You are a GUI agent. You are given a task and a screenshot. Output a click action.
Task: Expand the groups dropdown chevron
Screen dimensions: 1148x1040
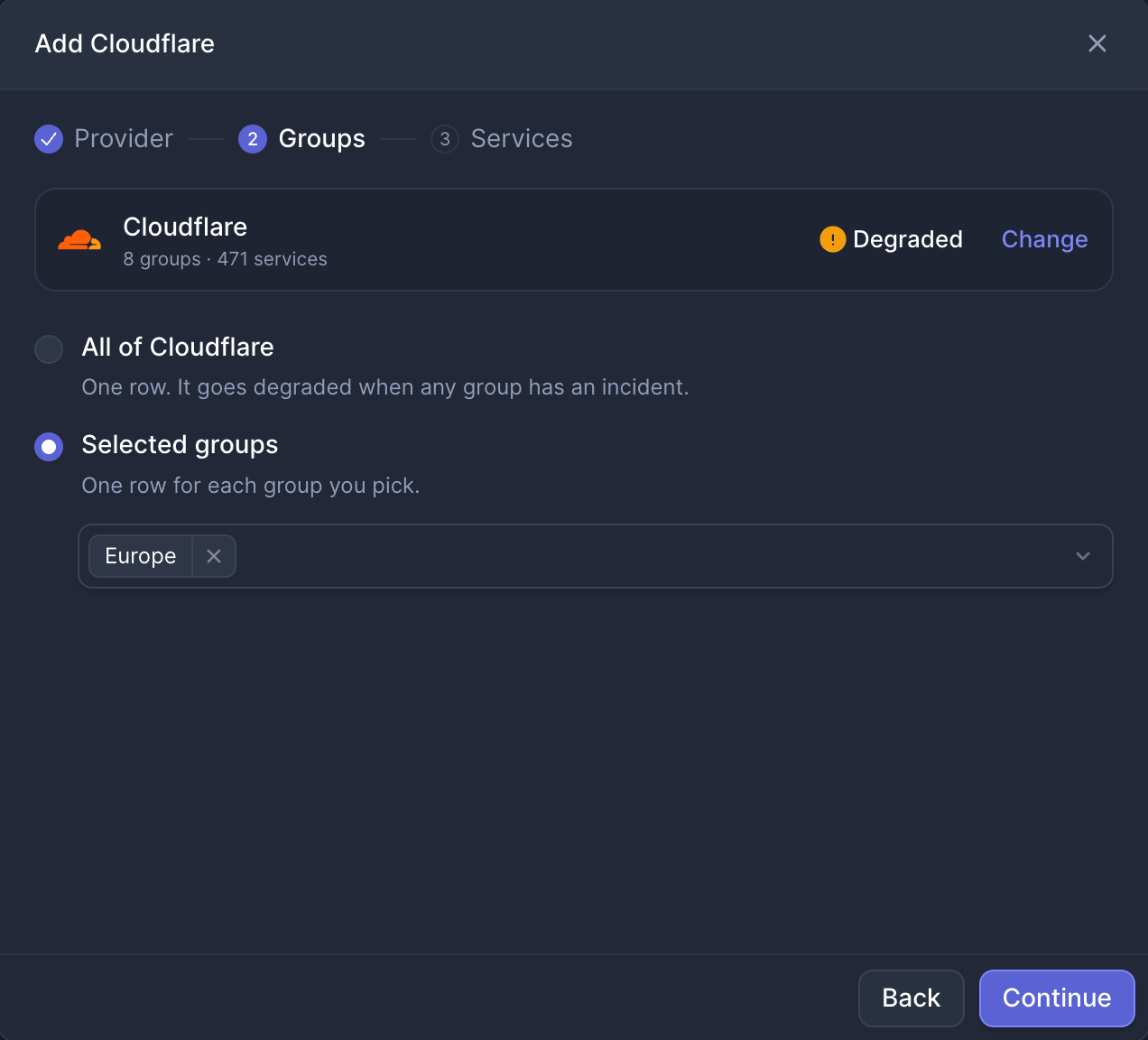pos(1083,556)
